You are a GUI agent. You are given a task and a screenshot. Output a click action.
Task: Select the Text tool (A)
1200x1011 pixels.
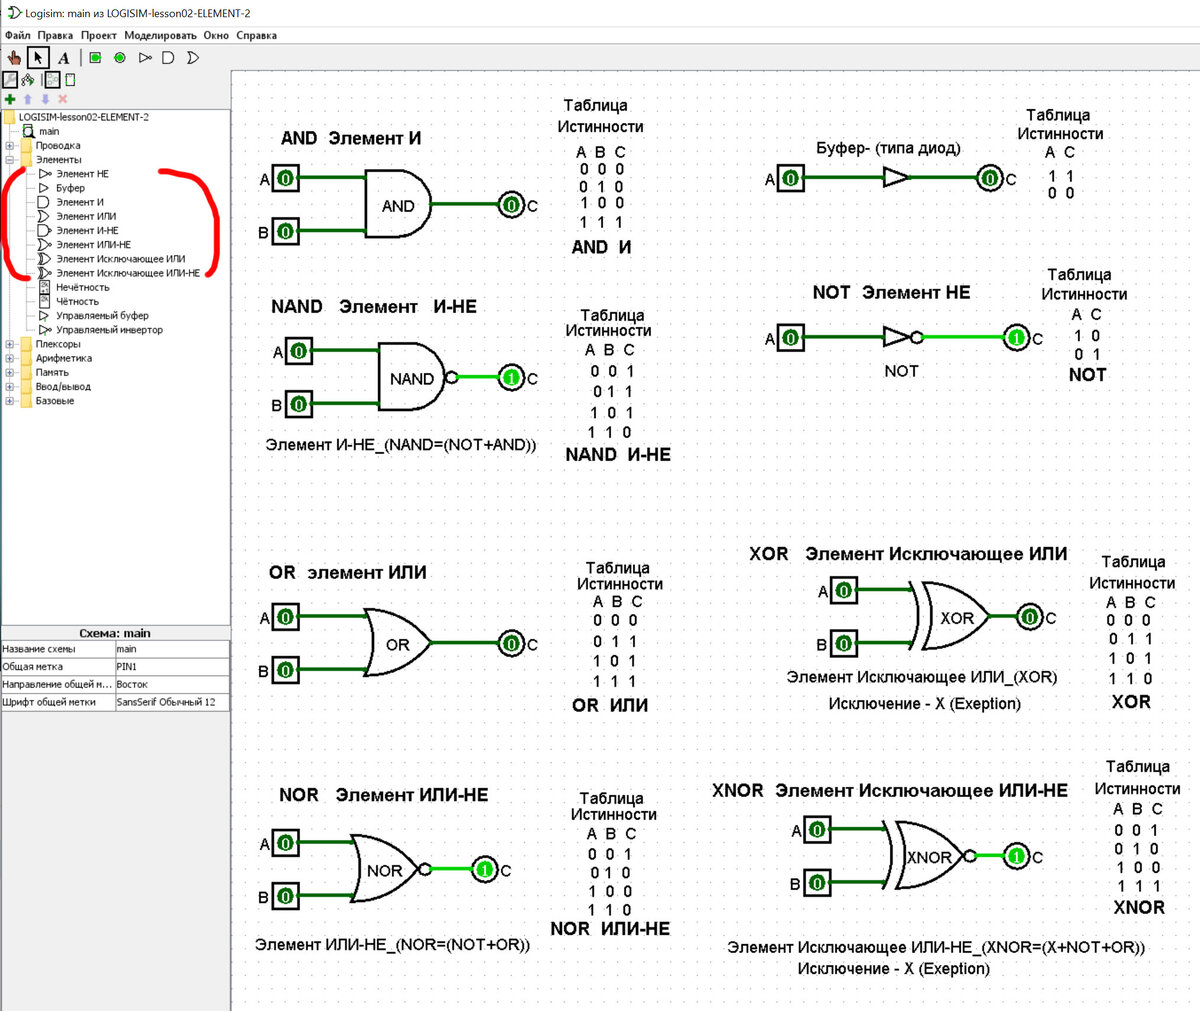coord(64,58)
